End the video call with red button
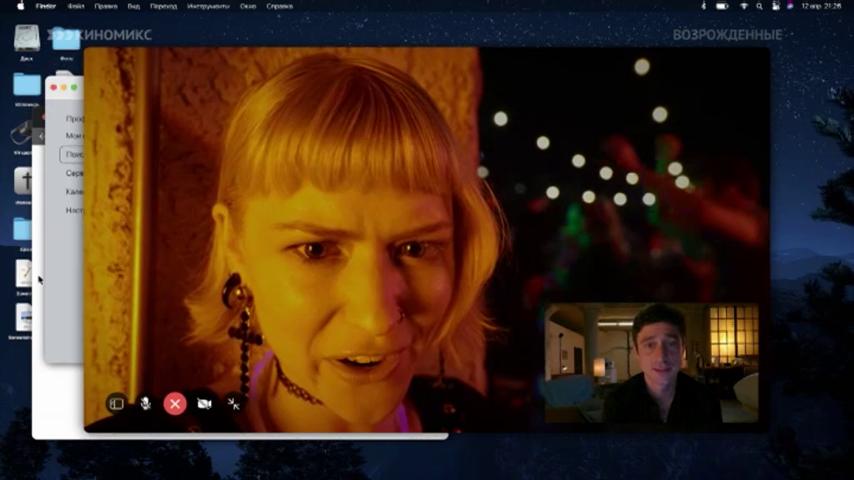 (175, 404)
